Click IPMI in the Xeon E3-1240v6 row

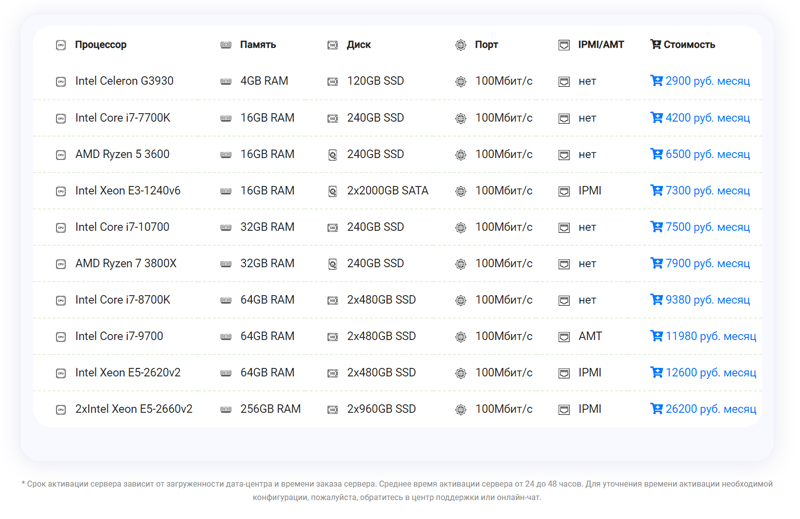point(590,191)
